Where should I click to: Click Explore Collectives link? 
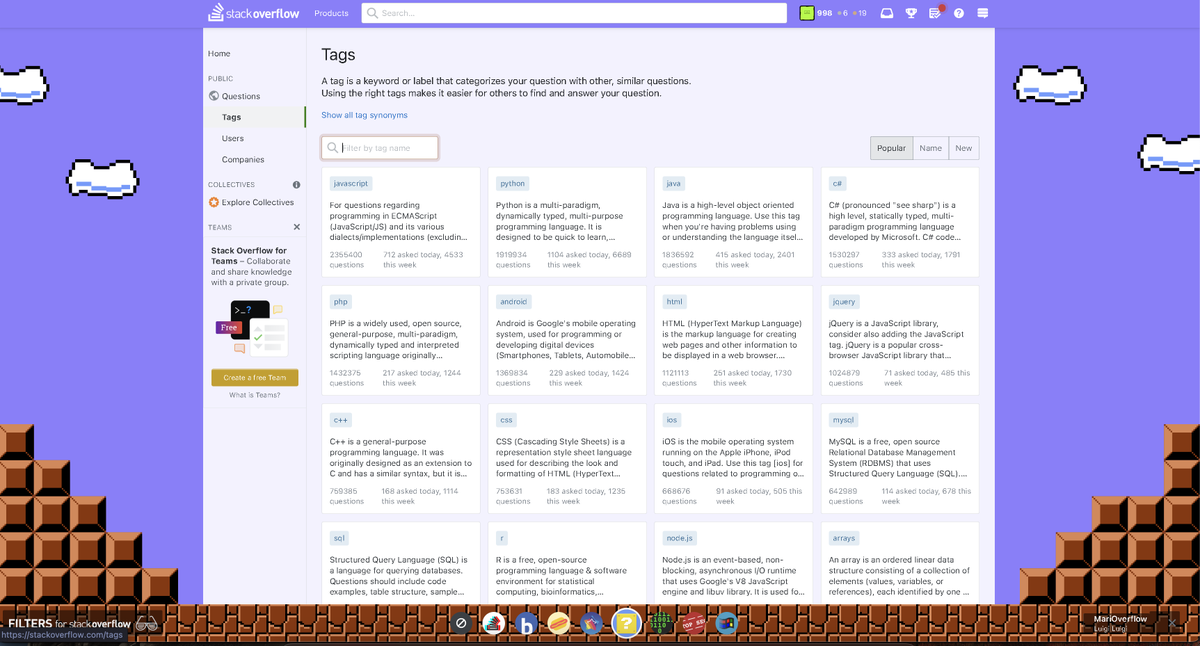[x=258, y=202]
